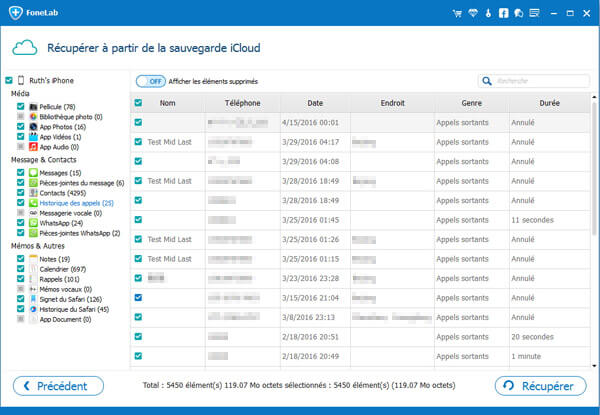Click the Bibliothèque photo icon
600x415 pixels.
33,117
